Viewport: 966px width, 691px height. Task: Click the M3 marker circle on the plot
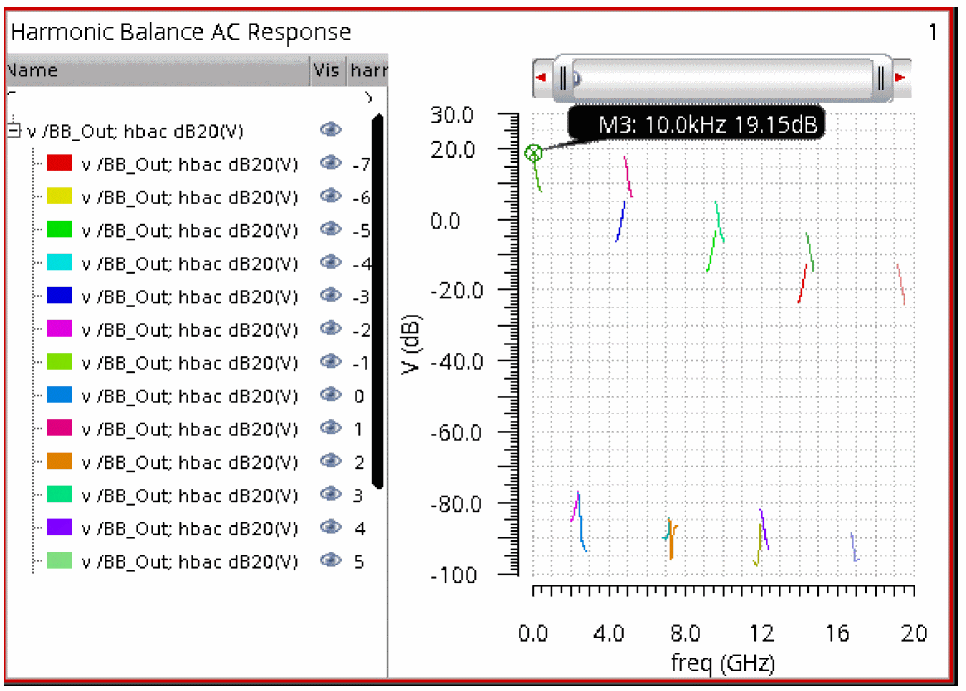[x=534, y=153]
